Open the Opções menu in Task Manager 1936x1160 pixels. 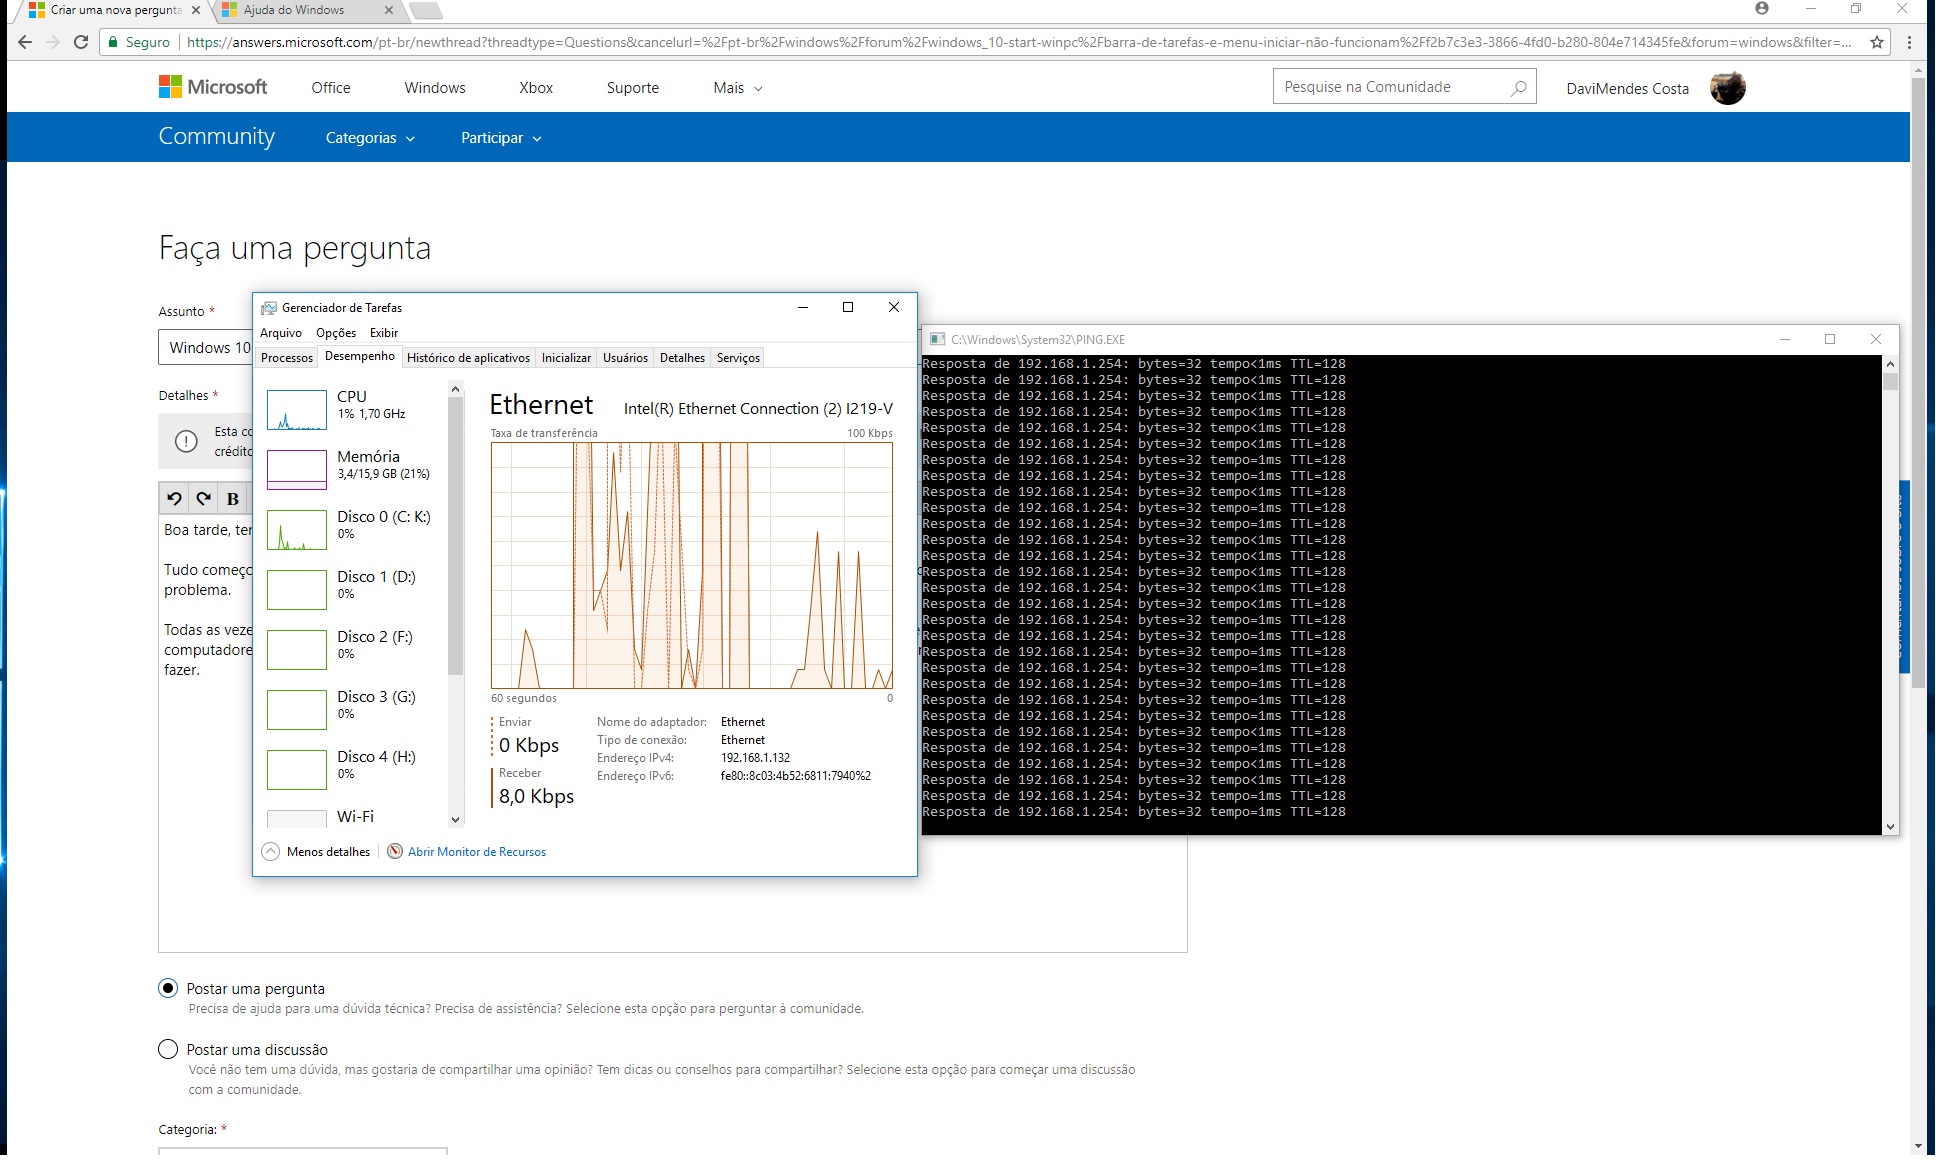click(335, 333)
